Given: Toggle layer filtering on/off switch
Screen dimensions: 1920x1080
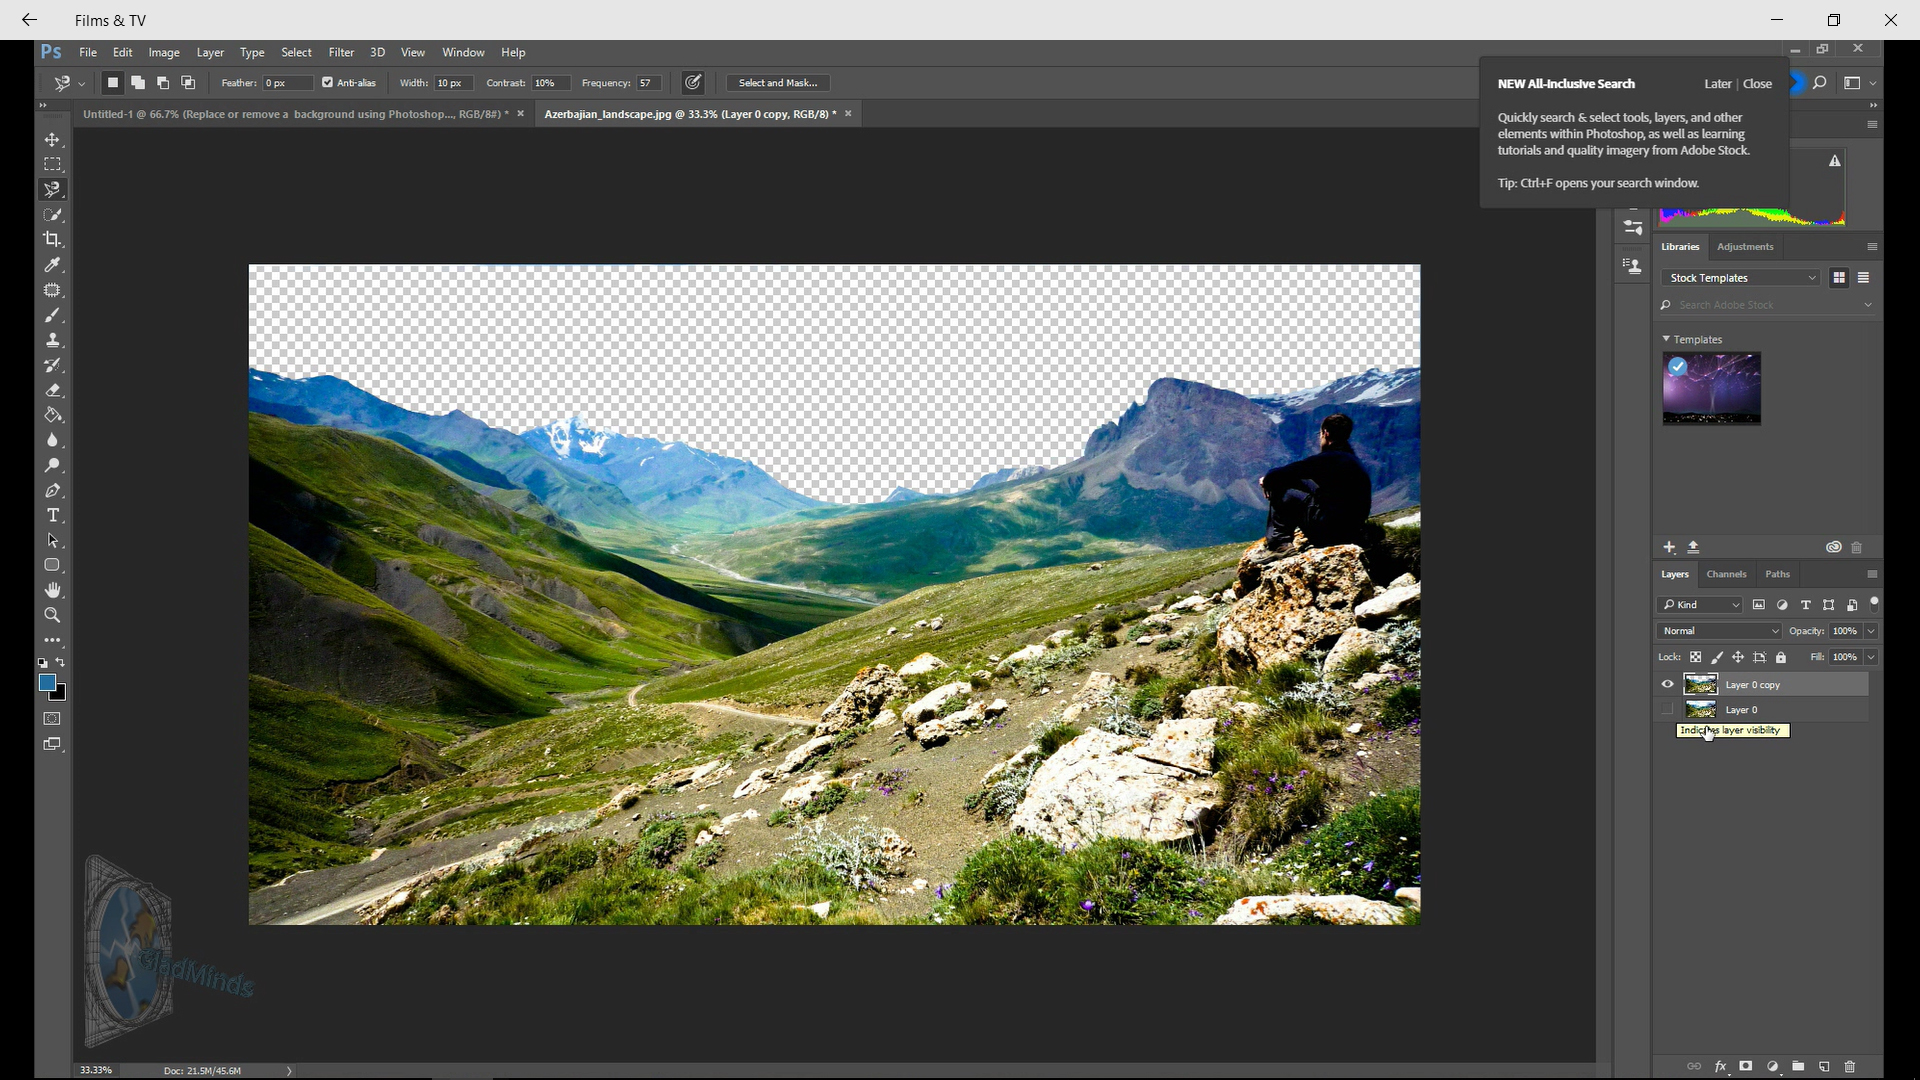Looking at the screenshot, I should [x=1874, y=603].
